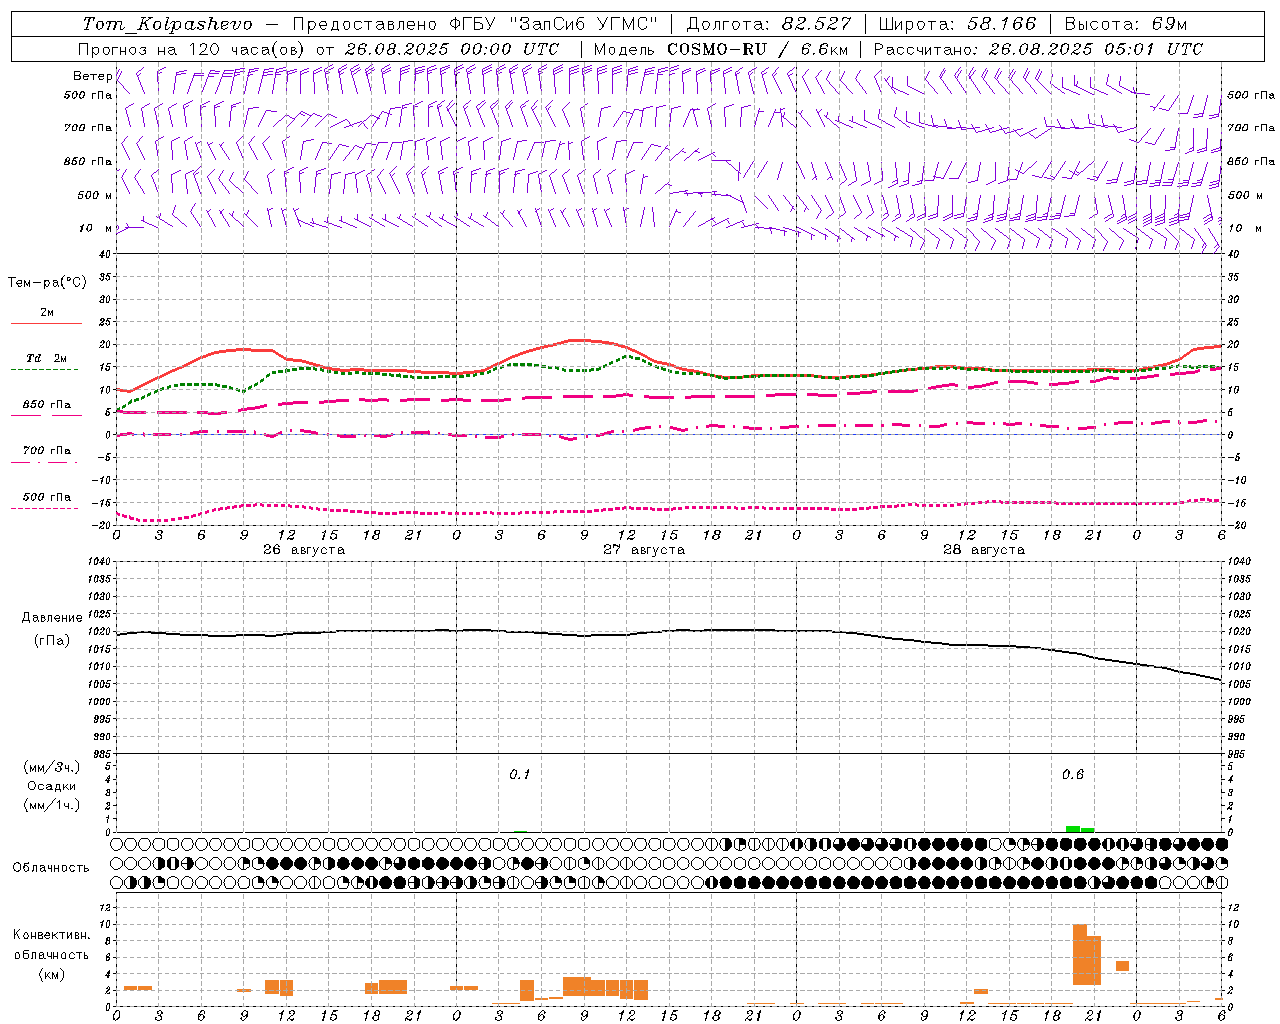Click the 'Рассчитано: 26.08.2025 05:01 UTC' text
The width and height of the screenshot is (1280, 1024).
[1038, 49]
